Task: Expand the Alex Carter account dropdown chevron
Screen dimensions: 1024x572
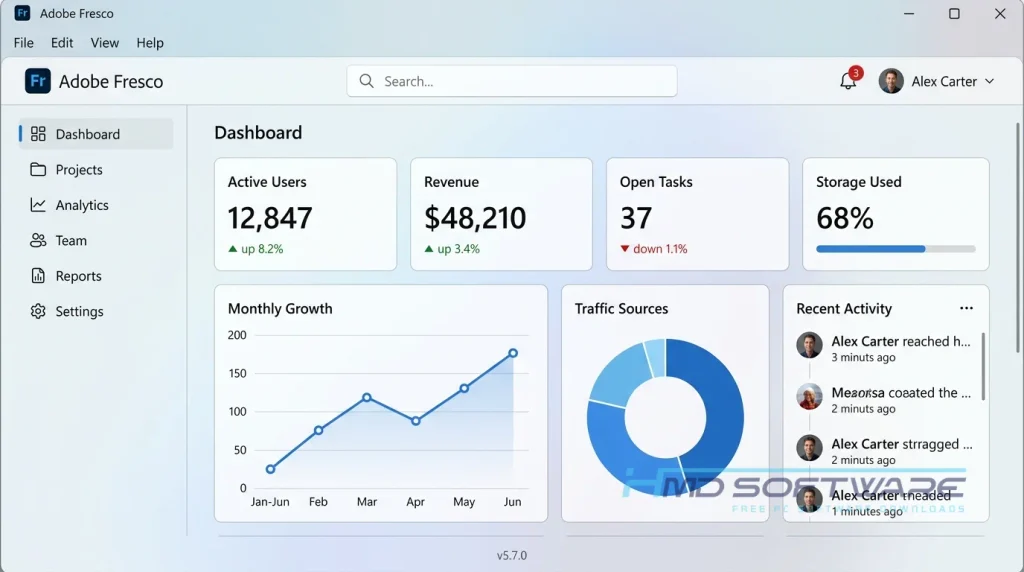Action: click(989, 81)
